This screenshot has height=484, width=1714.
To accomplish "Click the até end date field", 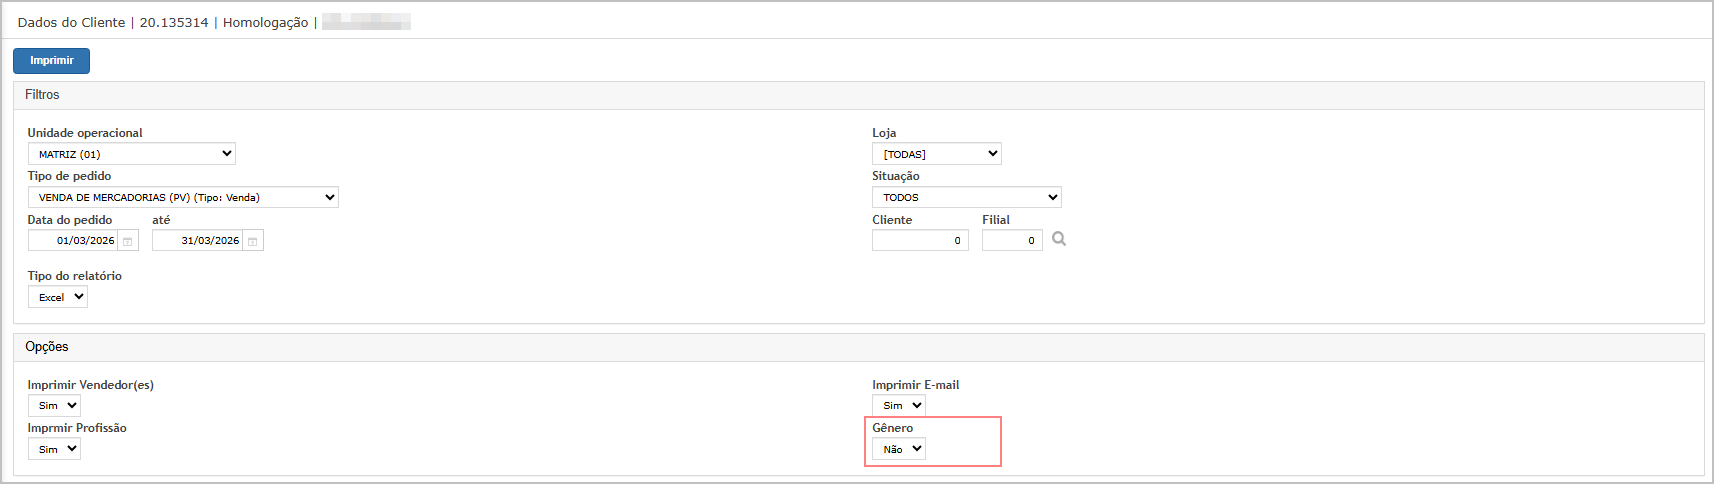I will (x=197, y=241).
